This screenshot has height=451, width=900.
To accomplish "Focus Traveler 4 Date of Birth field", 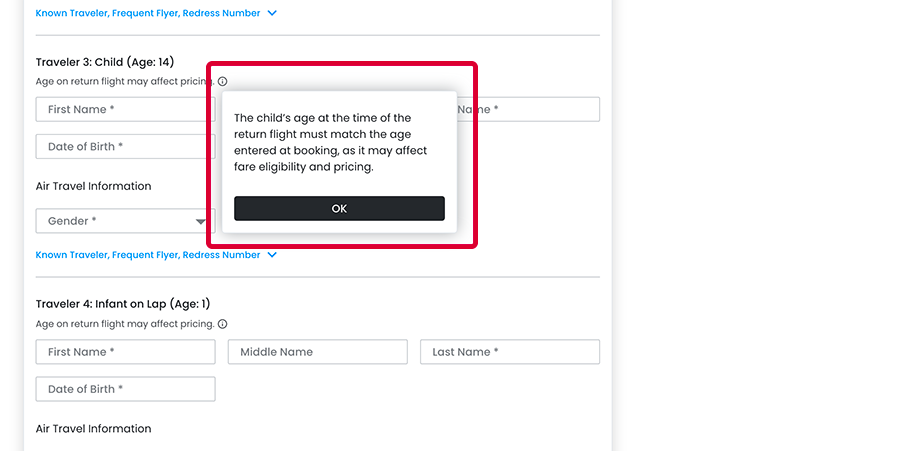I will tap(125, 389).
